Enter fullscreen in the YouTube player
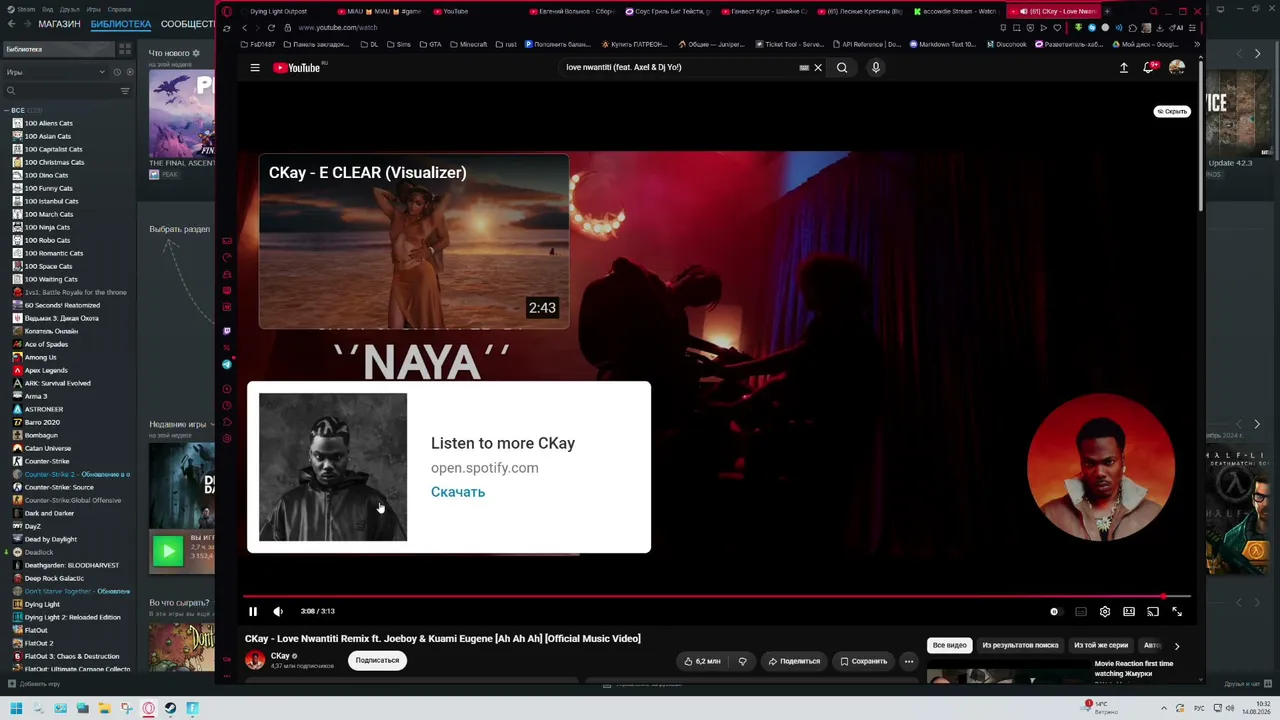This screenshot has height=720, width=1280. coord(1177,612)
